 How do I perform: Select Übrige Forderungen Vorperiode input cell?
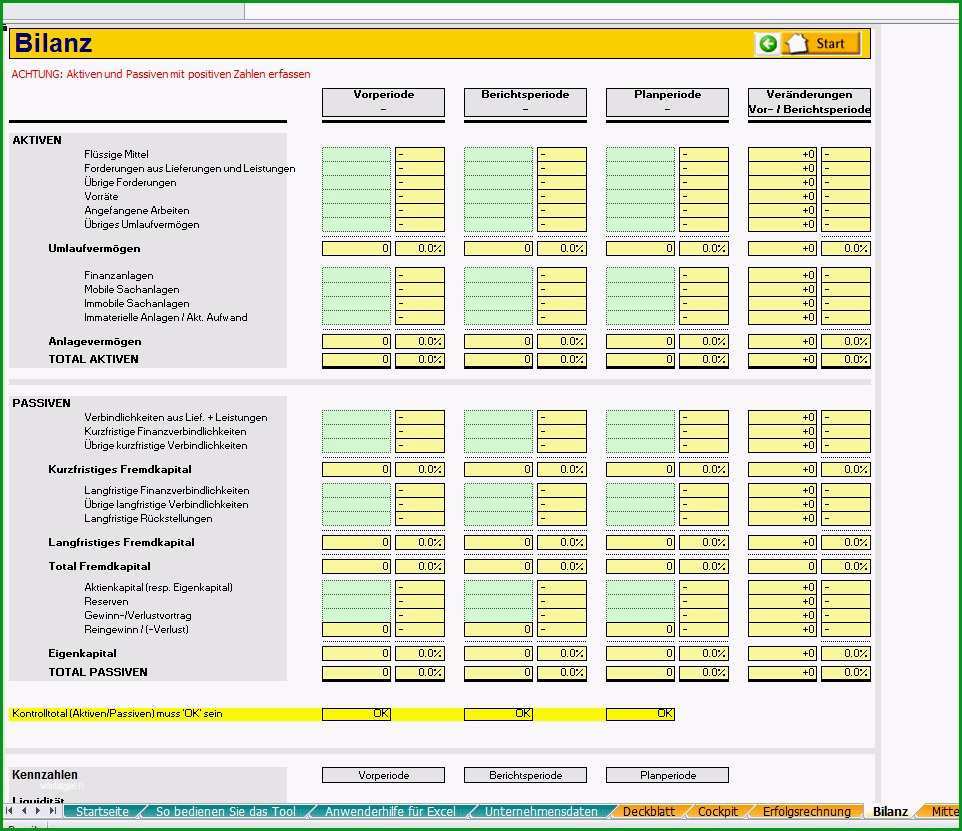click(356, 182)
